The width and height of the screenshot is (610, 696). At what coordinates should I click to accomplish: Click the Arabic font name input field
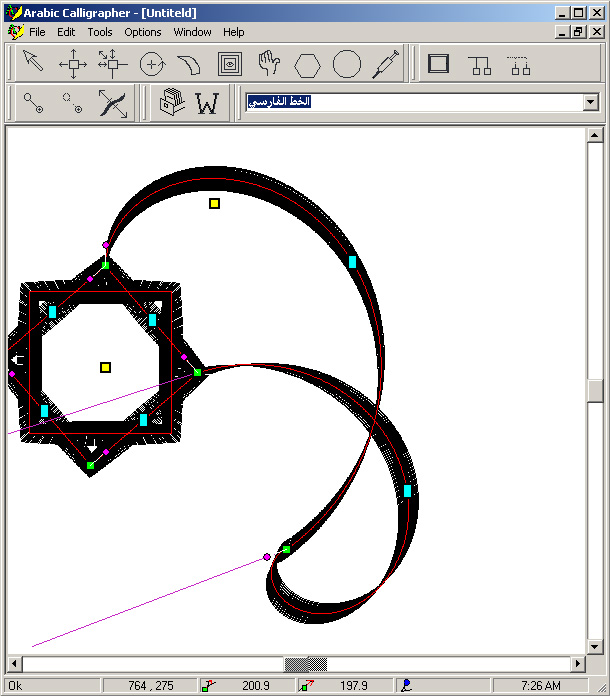click(410, 102)
